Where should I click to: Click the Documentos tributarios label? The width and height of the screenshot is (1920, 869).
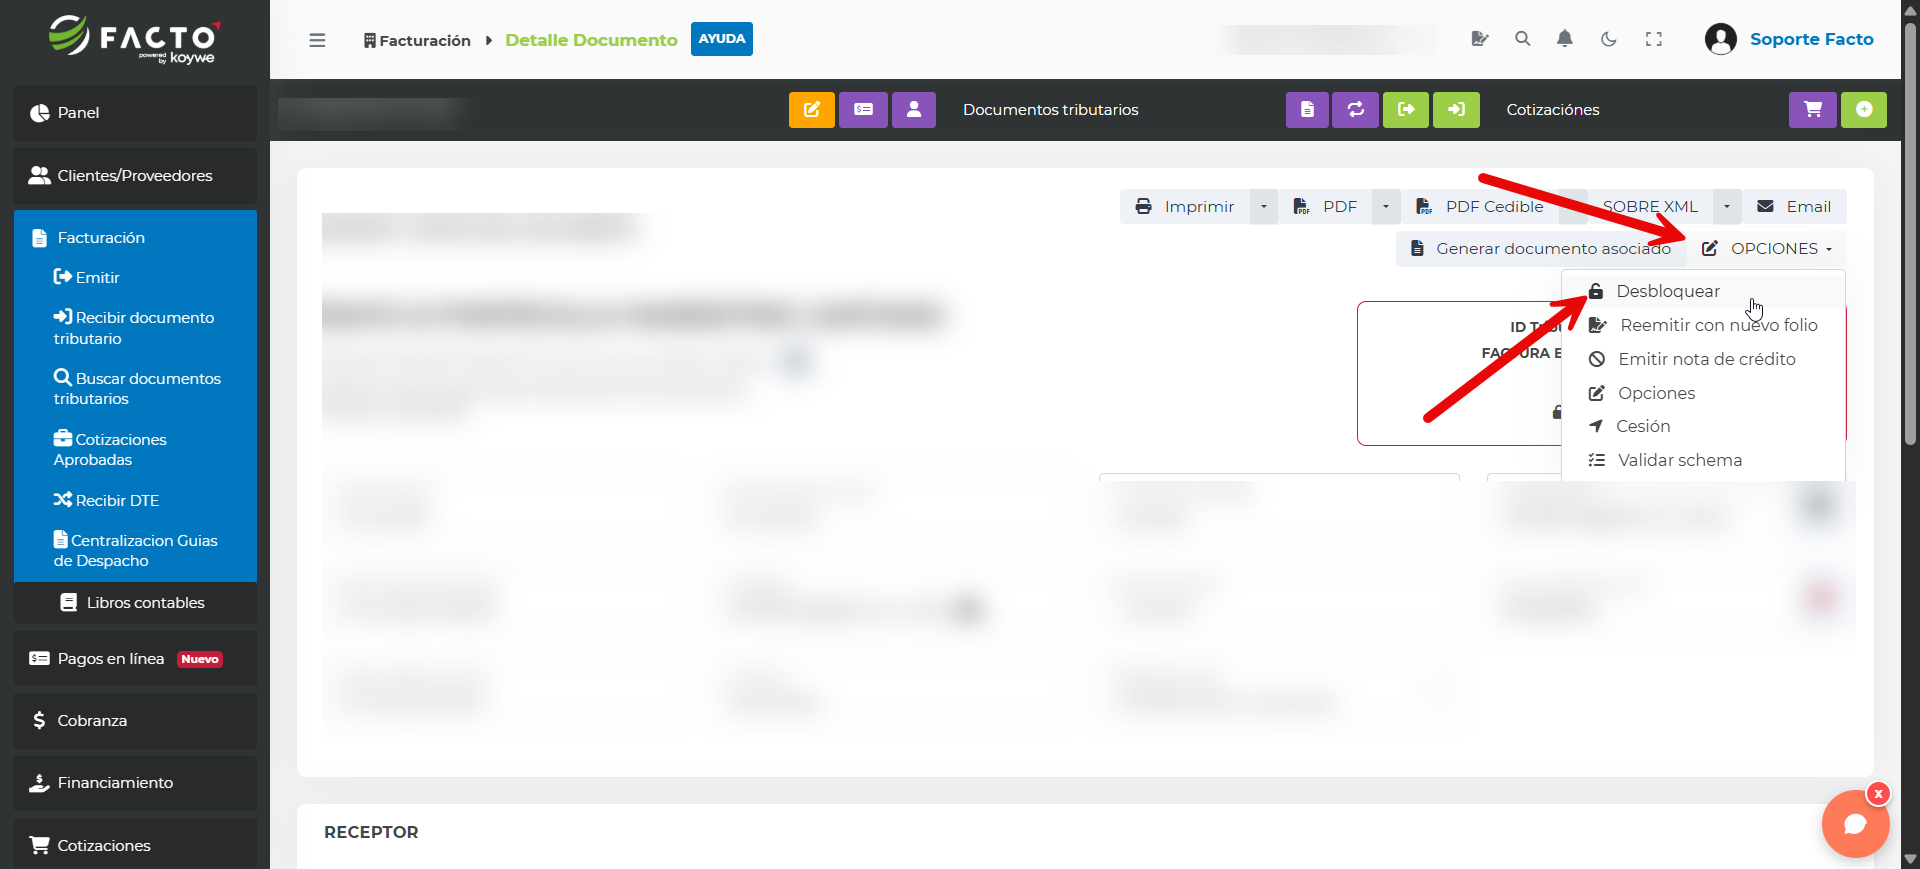coord(1050,110)
